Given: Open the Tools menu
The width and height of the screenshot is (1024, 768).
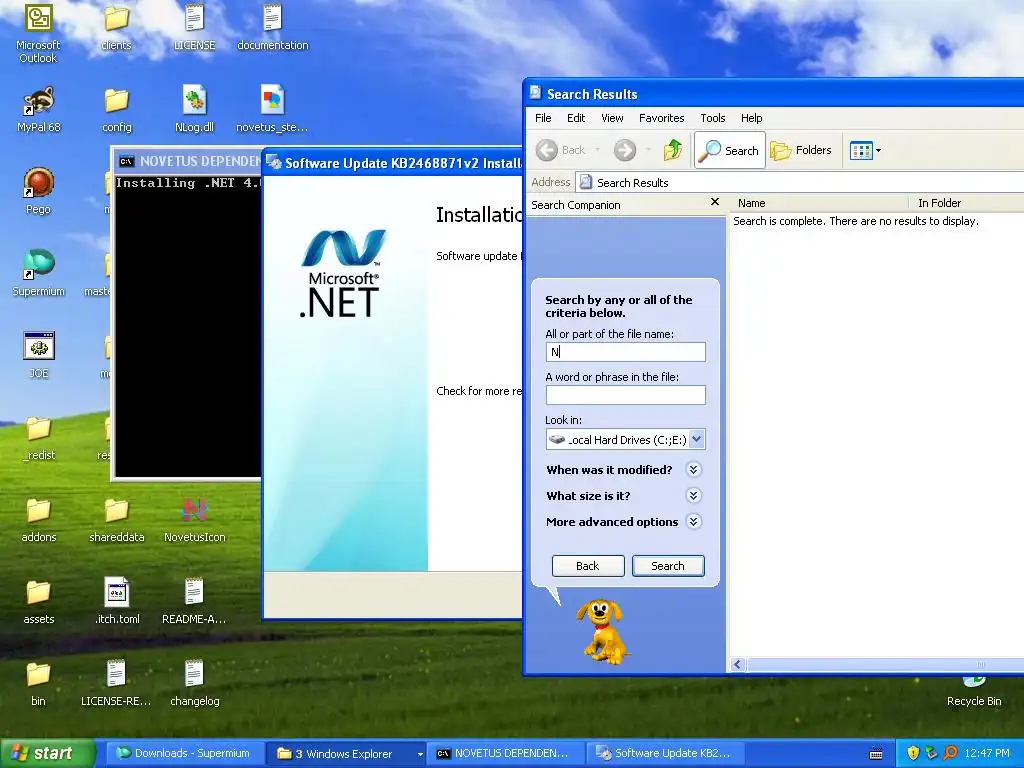Looking at the screenshot, I should pyautogui.click(x=712, y=118).
